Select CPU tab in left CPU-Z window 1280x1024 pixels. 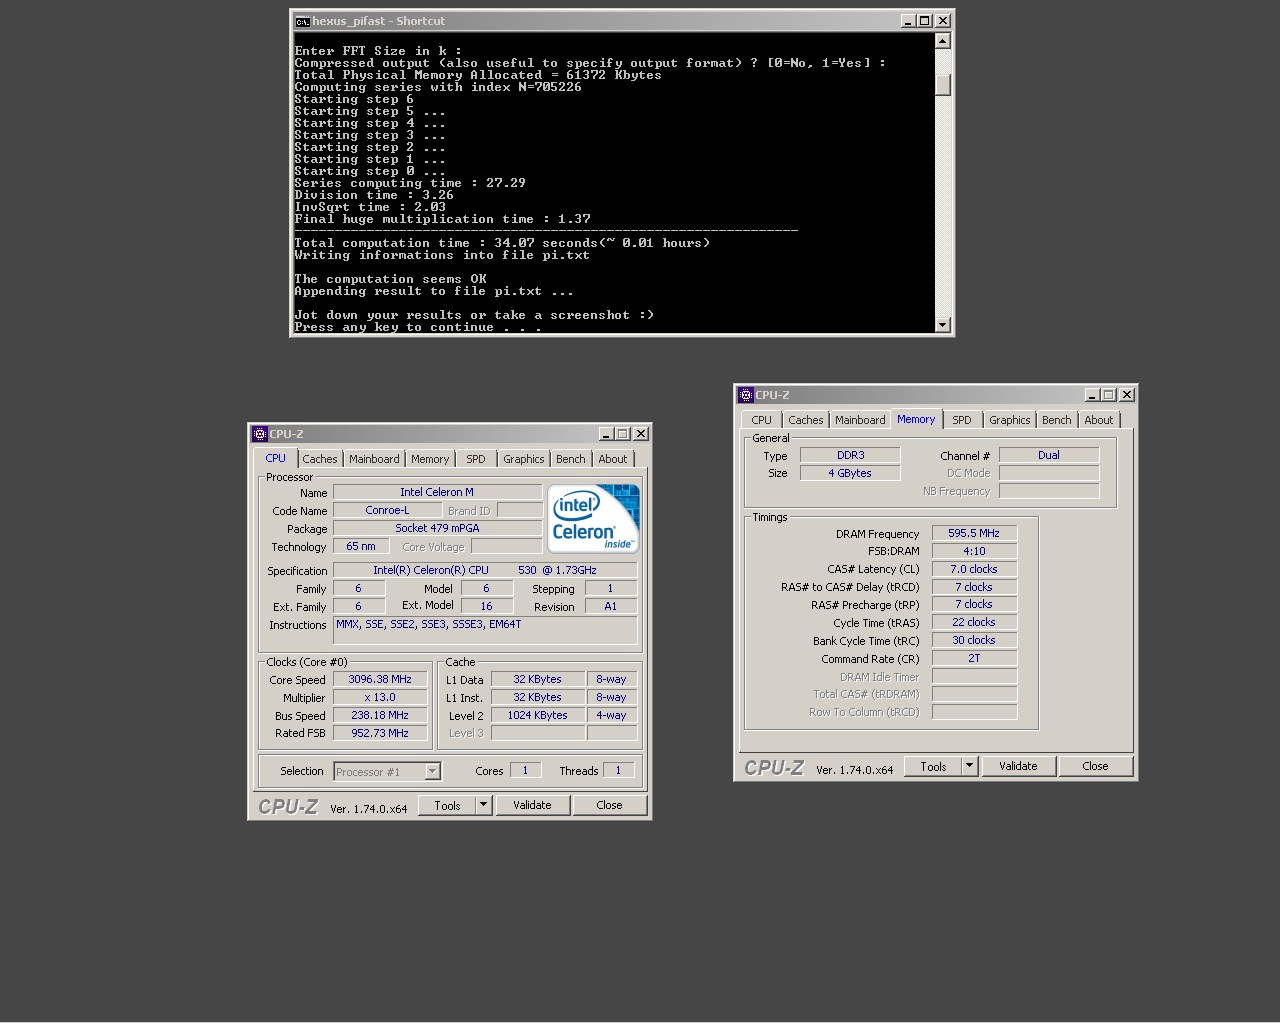276,458
